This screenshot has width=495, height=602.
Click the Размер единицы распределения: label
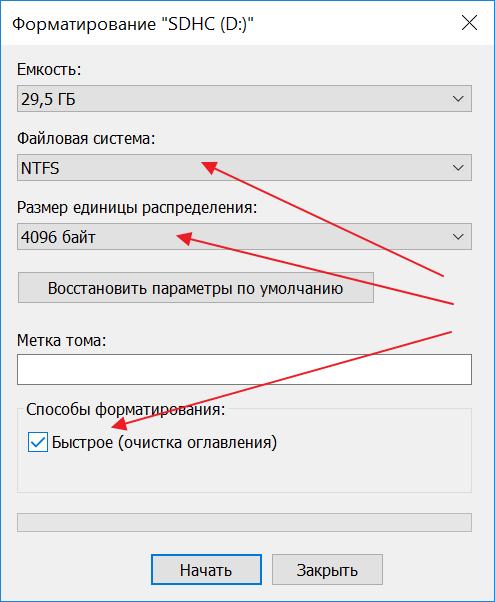137,208
